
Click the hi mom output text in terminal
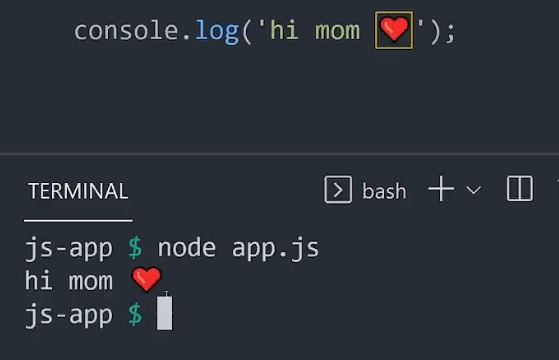pos(69,281)
